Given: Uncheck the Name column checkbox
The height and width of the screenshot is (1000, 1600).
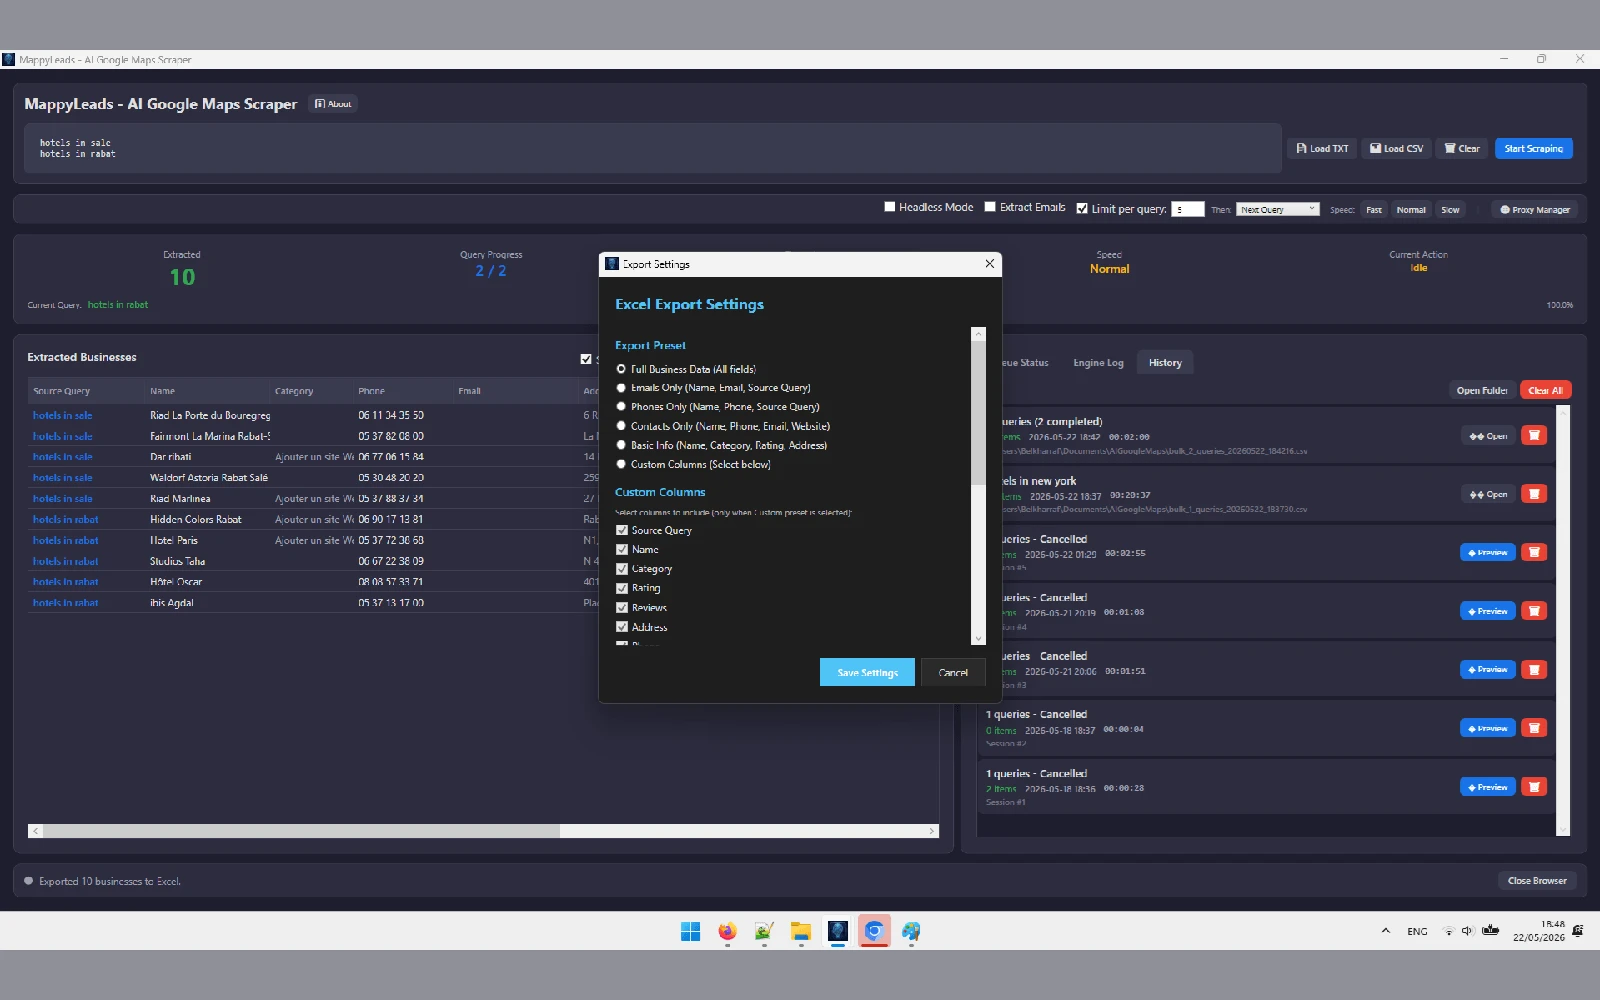Looking at the screenshot, I should [622, 549].
